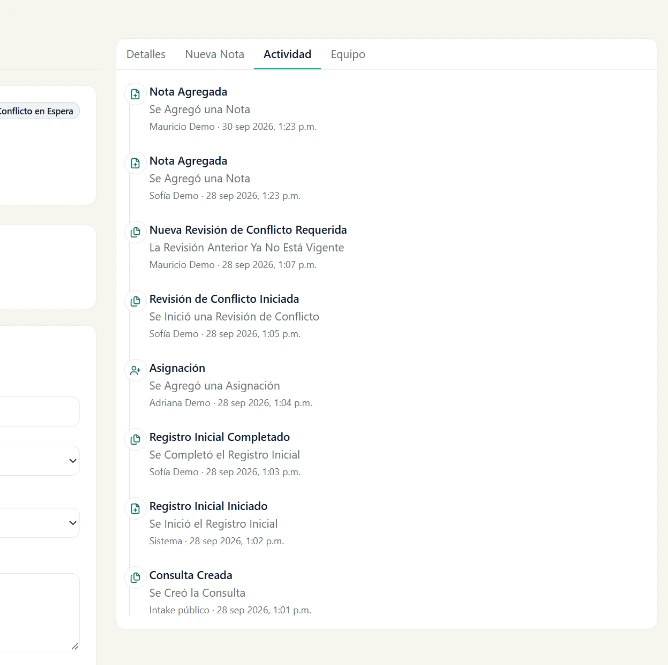Open the Detalles tab

pyautogui.click(x=146, y=54)
